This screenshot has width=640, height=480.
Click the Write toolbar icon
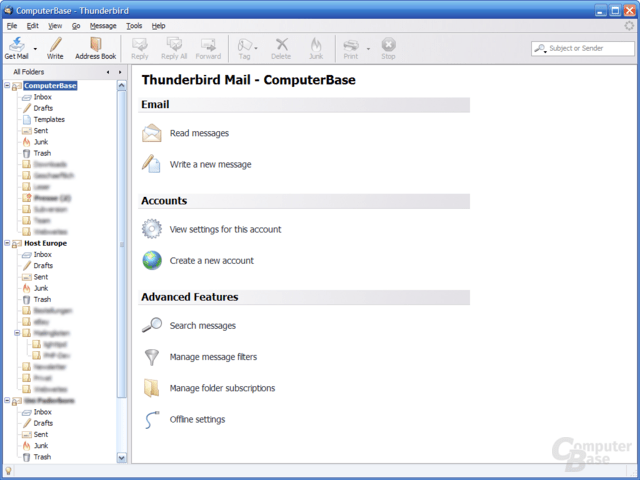point(55,44)
